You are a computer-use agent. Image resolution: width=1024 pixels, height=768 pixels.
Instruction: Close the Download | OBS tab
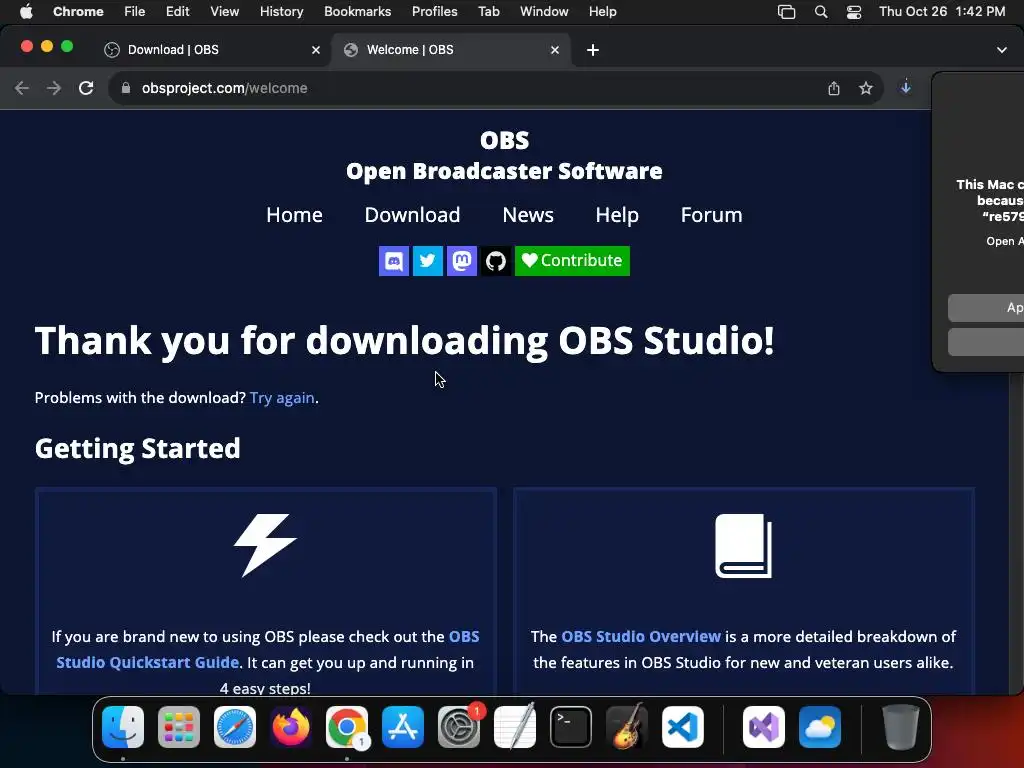coord(316,50)
